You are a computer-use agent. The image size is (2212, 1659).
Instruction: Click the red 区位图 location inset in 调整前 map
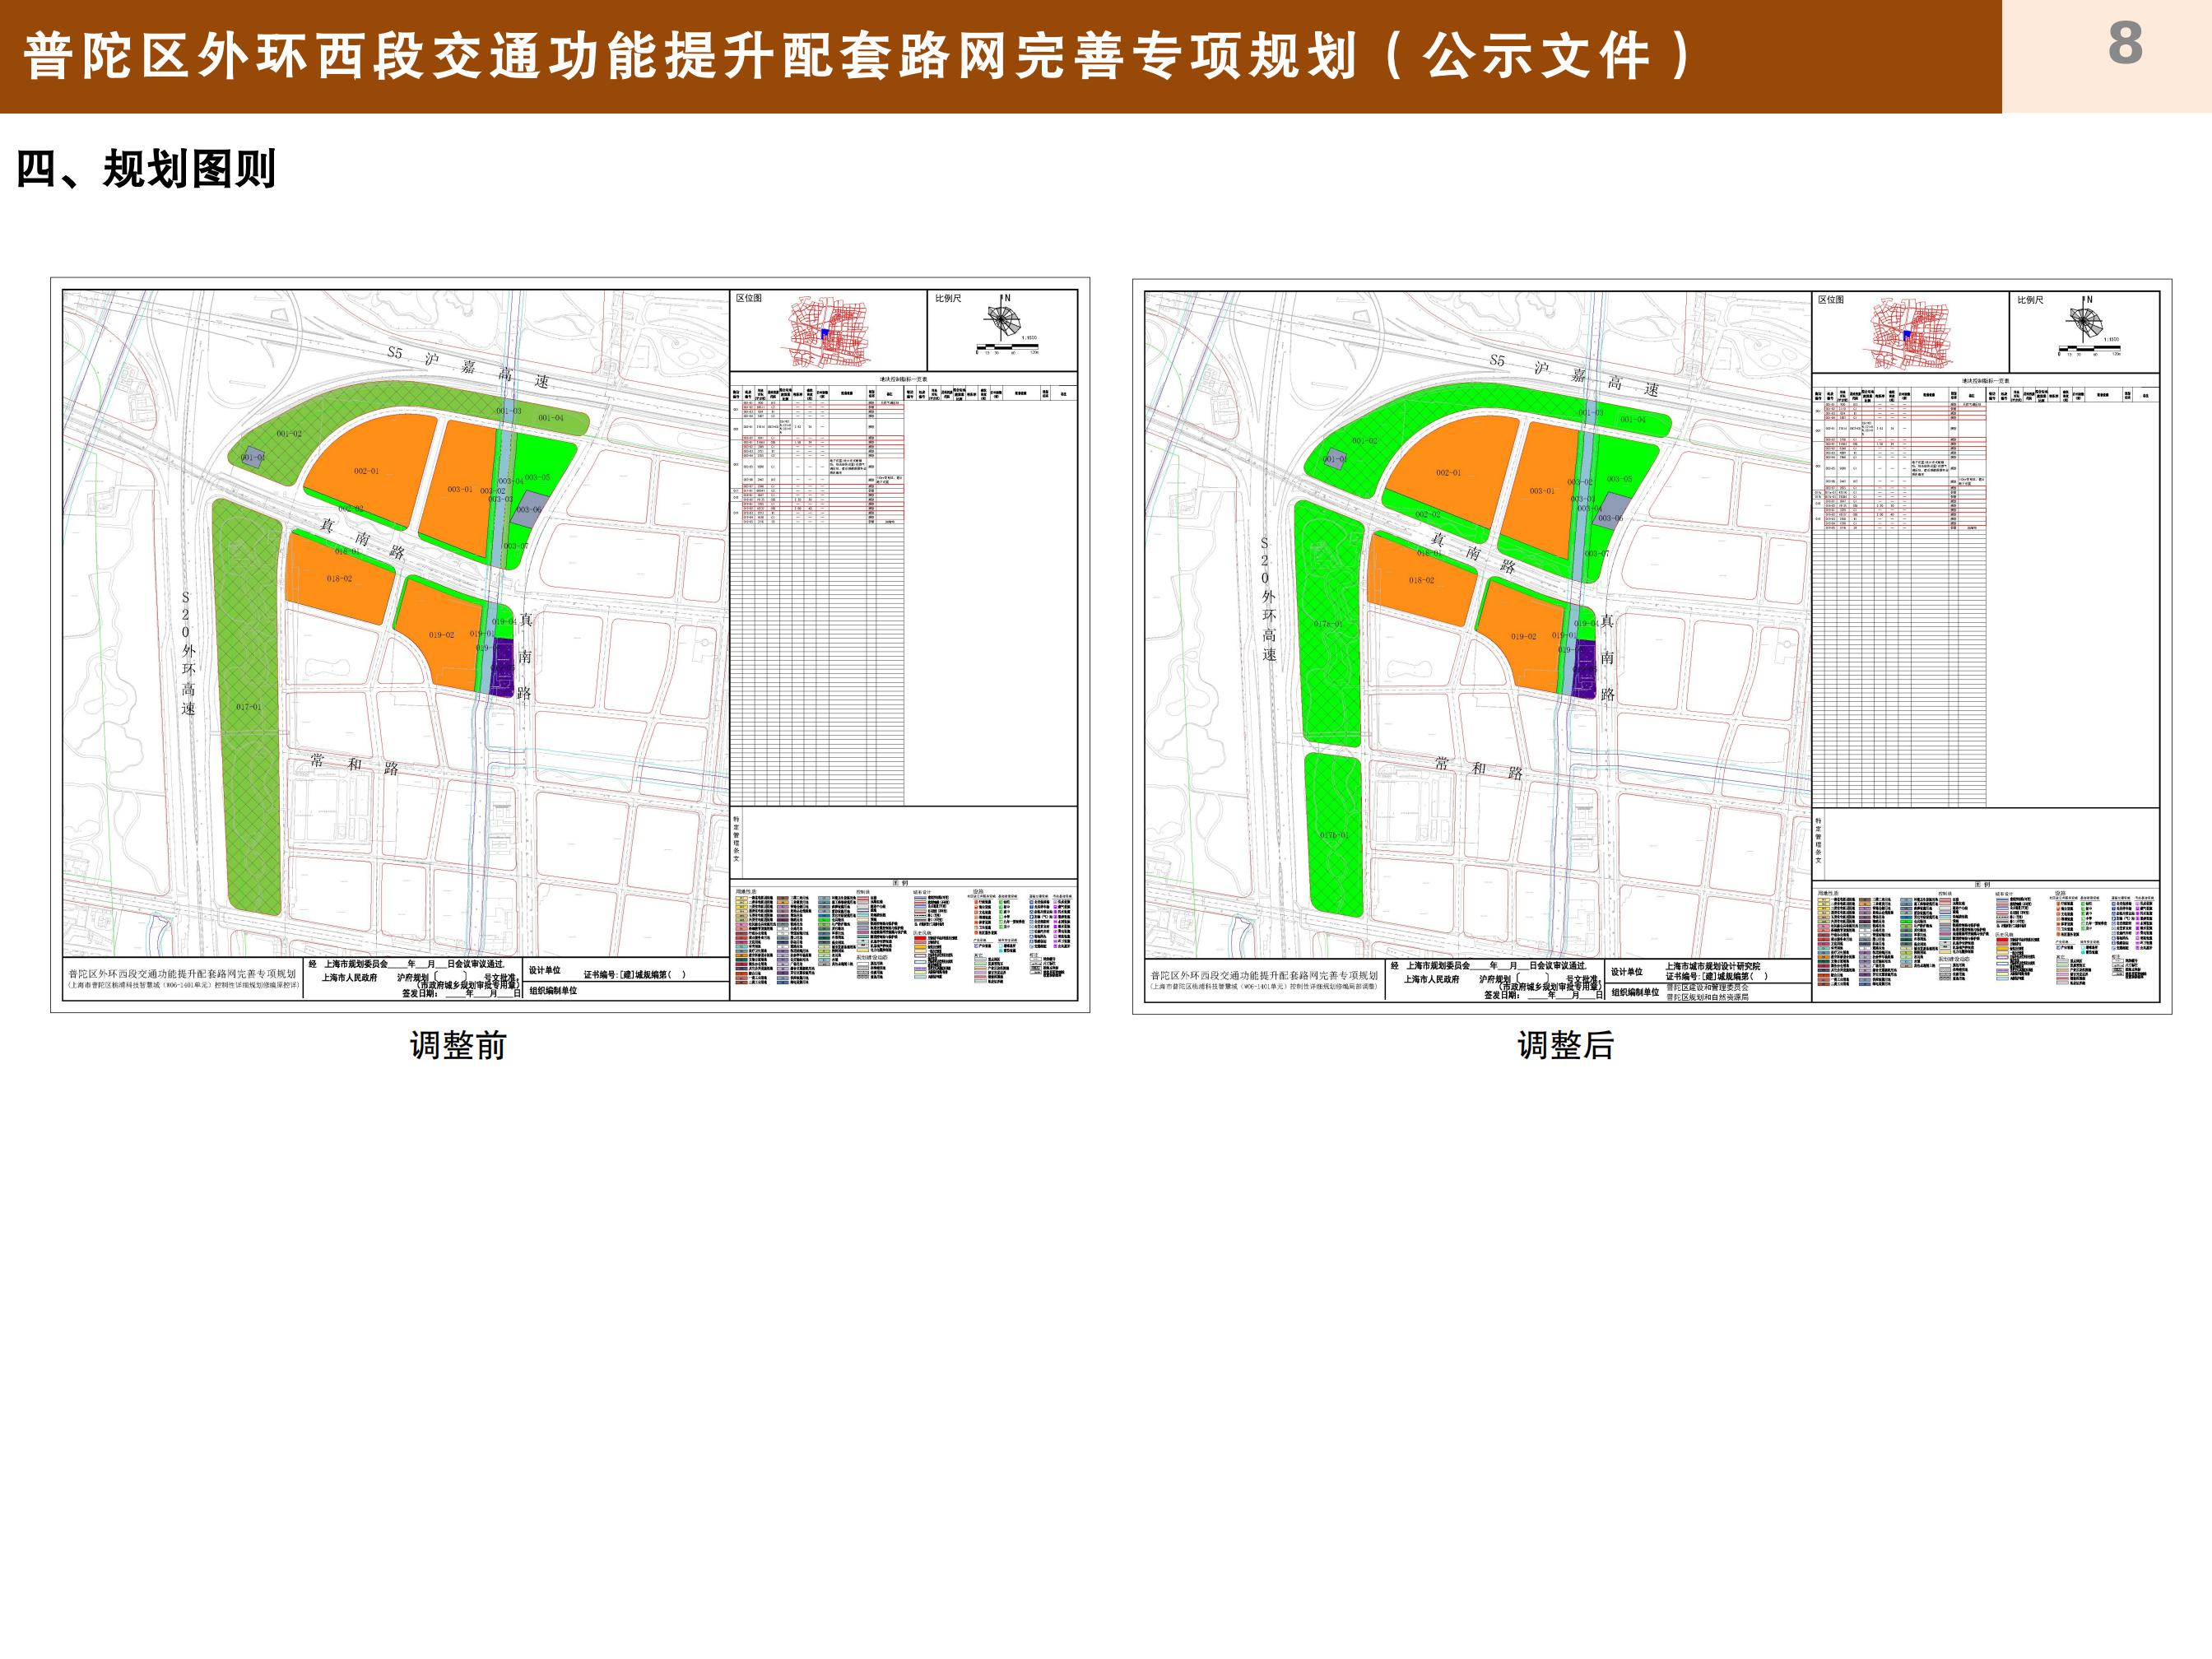(828, 333)
